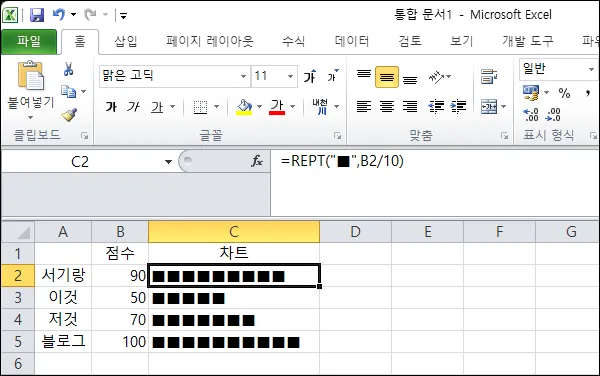Select Align Text Left icon

click(x=364, y=107)
